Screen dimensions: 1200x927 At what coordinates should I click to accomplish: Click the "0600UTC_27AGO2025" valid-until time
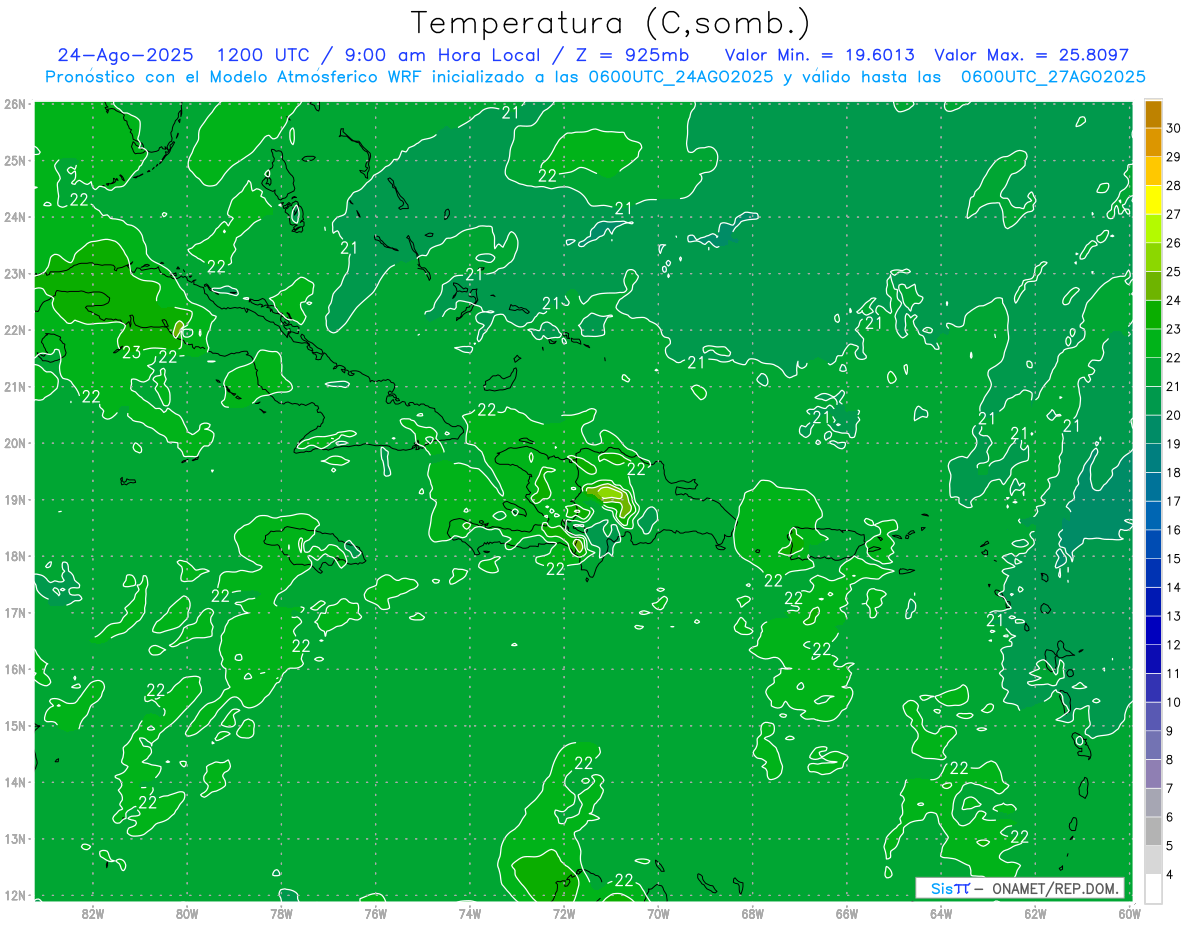(1053, 77)
